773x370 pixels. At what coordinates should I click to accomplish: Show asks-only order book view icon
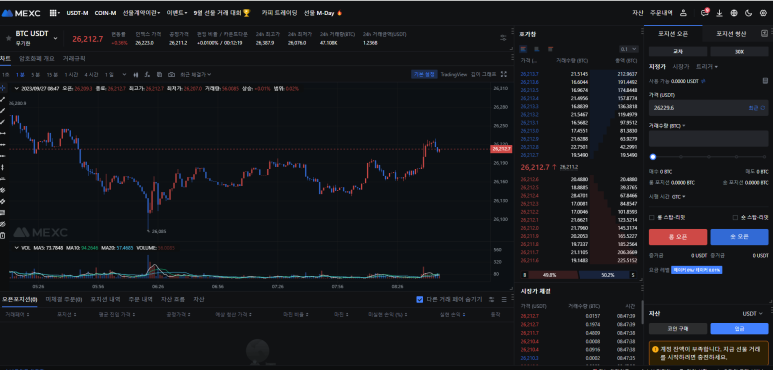tap(550, 49)
